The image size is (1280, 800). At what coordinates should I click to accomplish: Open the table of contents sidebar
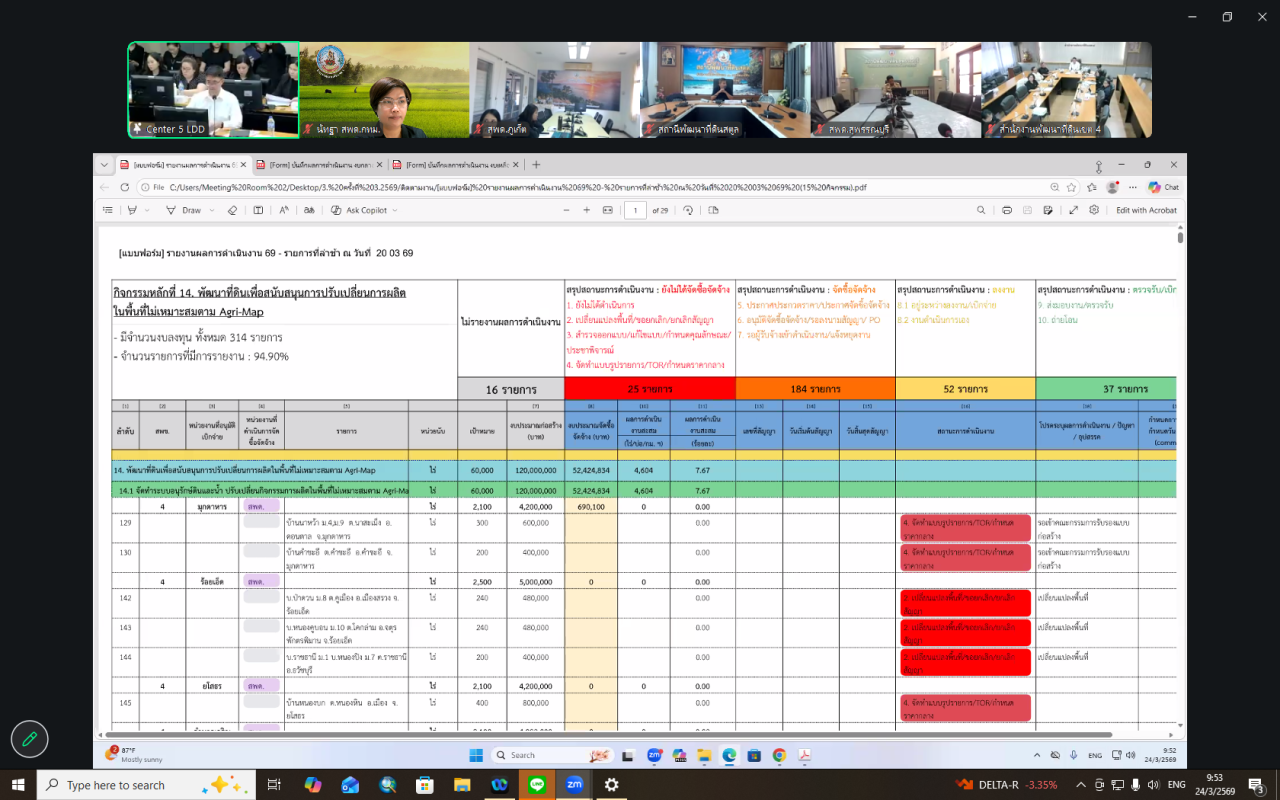(108, 210)
